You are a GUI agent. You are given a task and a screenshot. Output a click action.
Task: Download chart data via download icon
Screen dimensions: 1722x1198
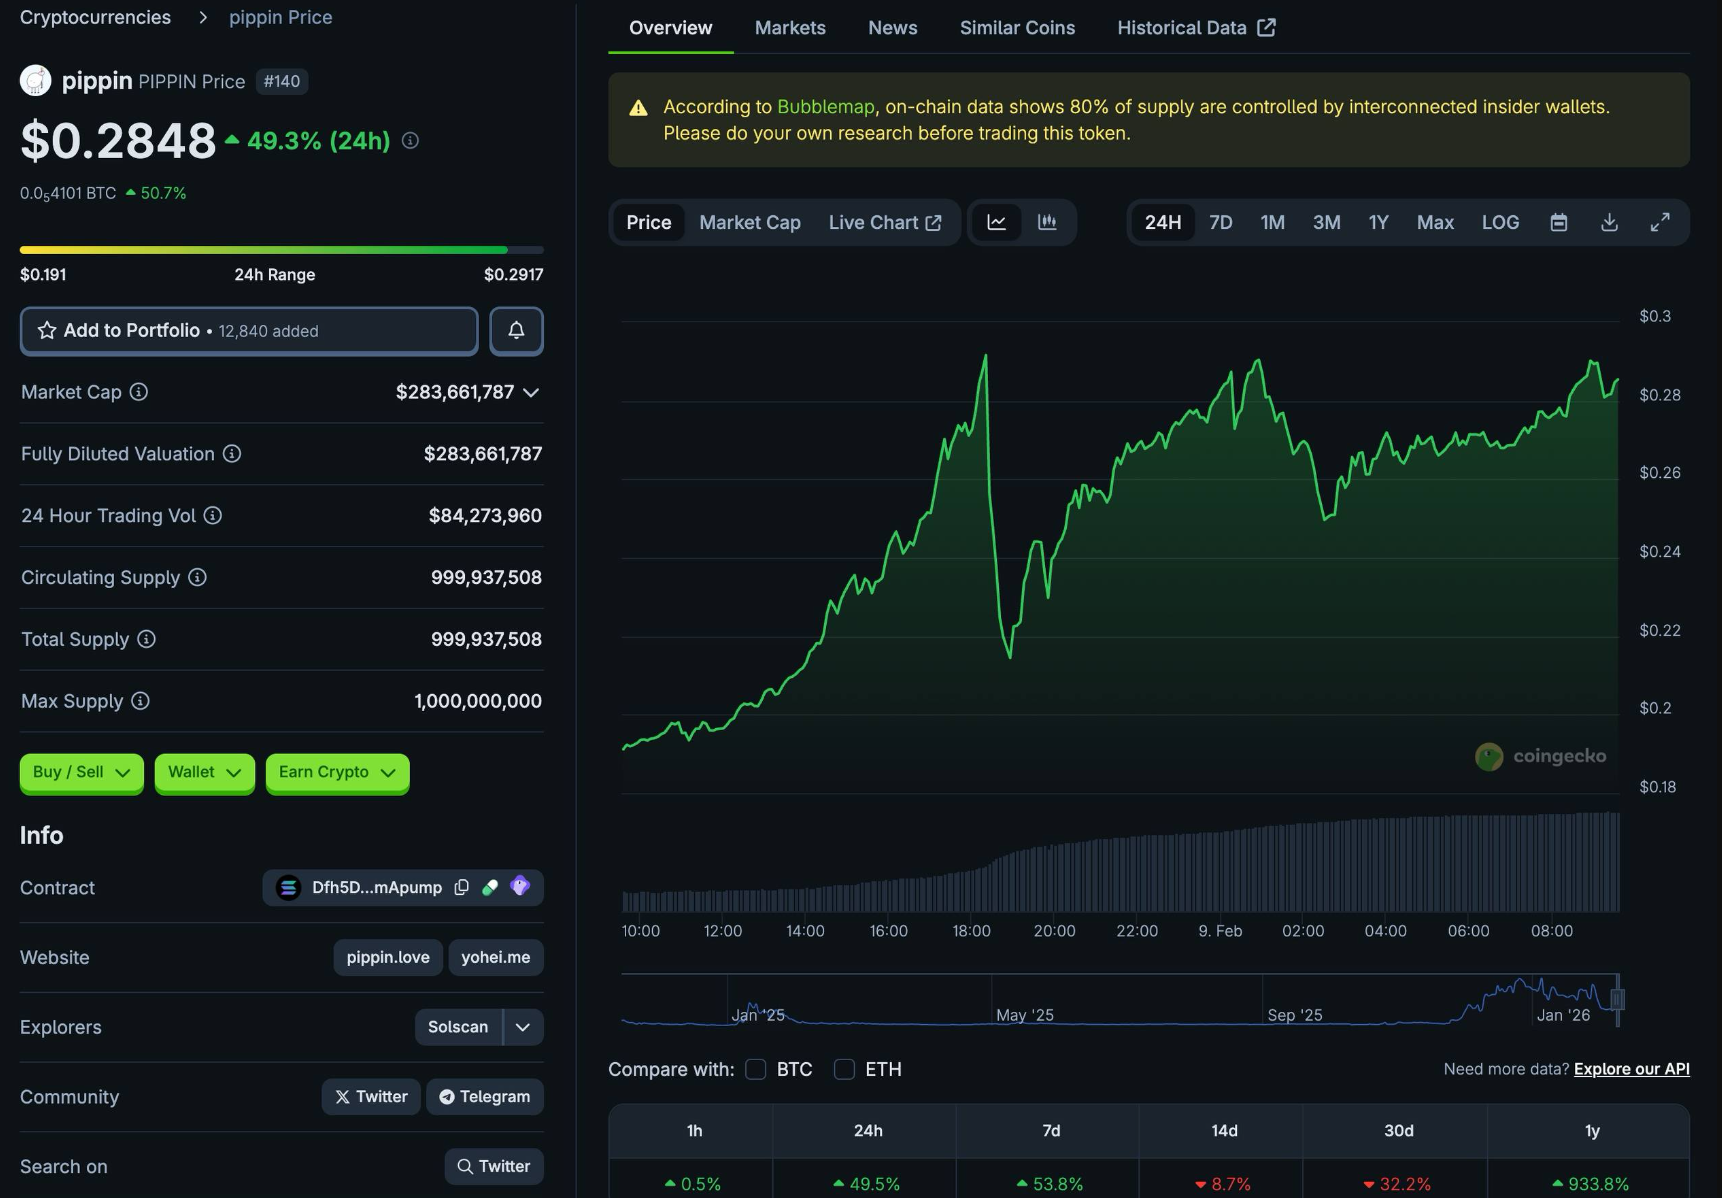pyautogui.click(x=1609, y=222)
